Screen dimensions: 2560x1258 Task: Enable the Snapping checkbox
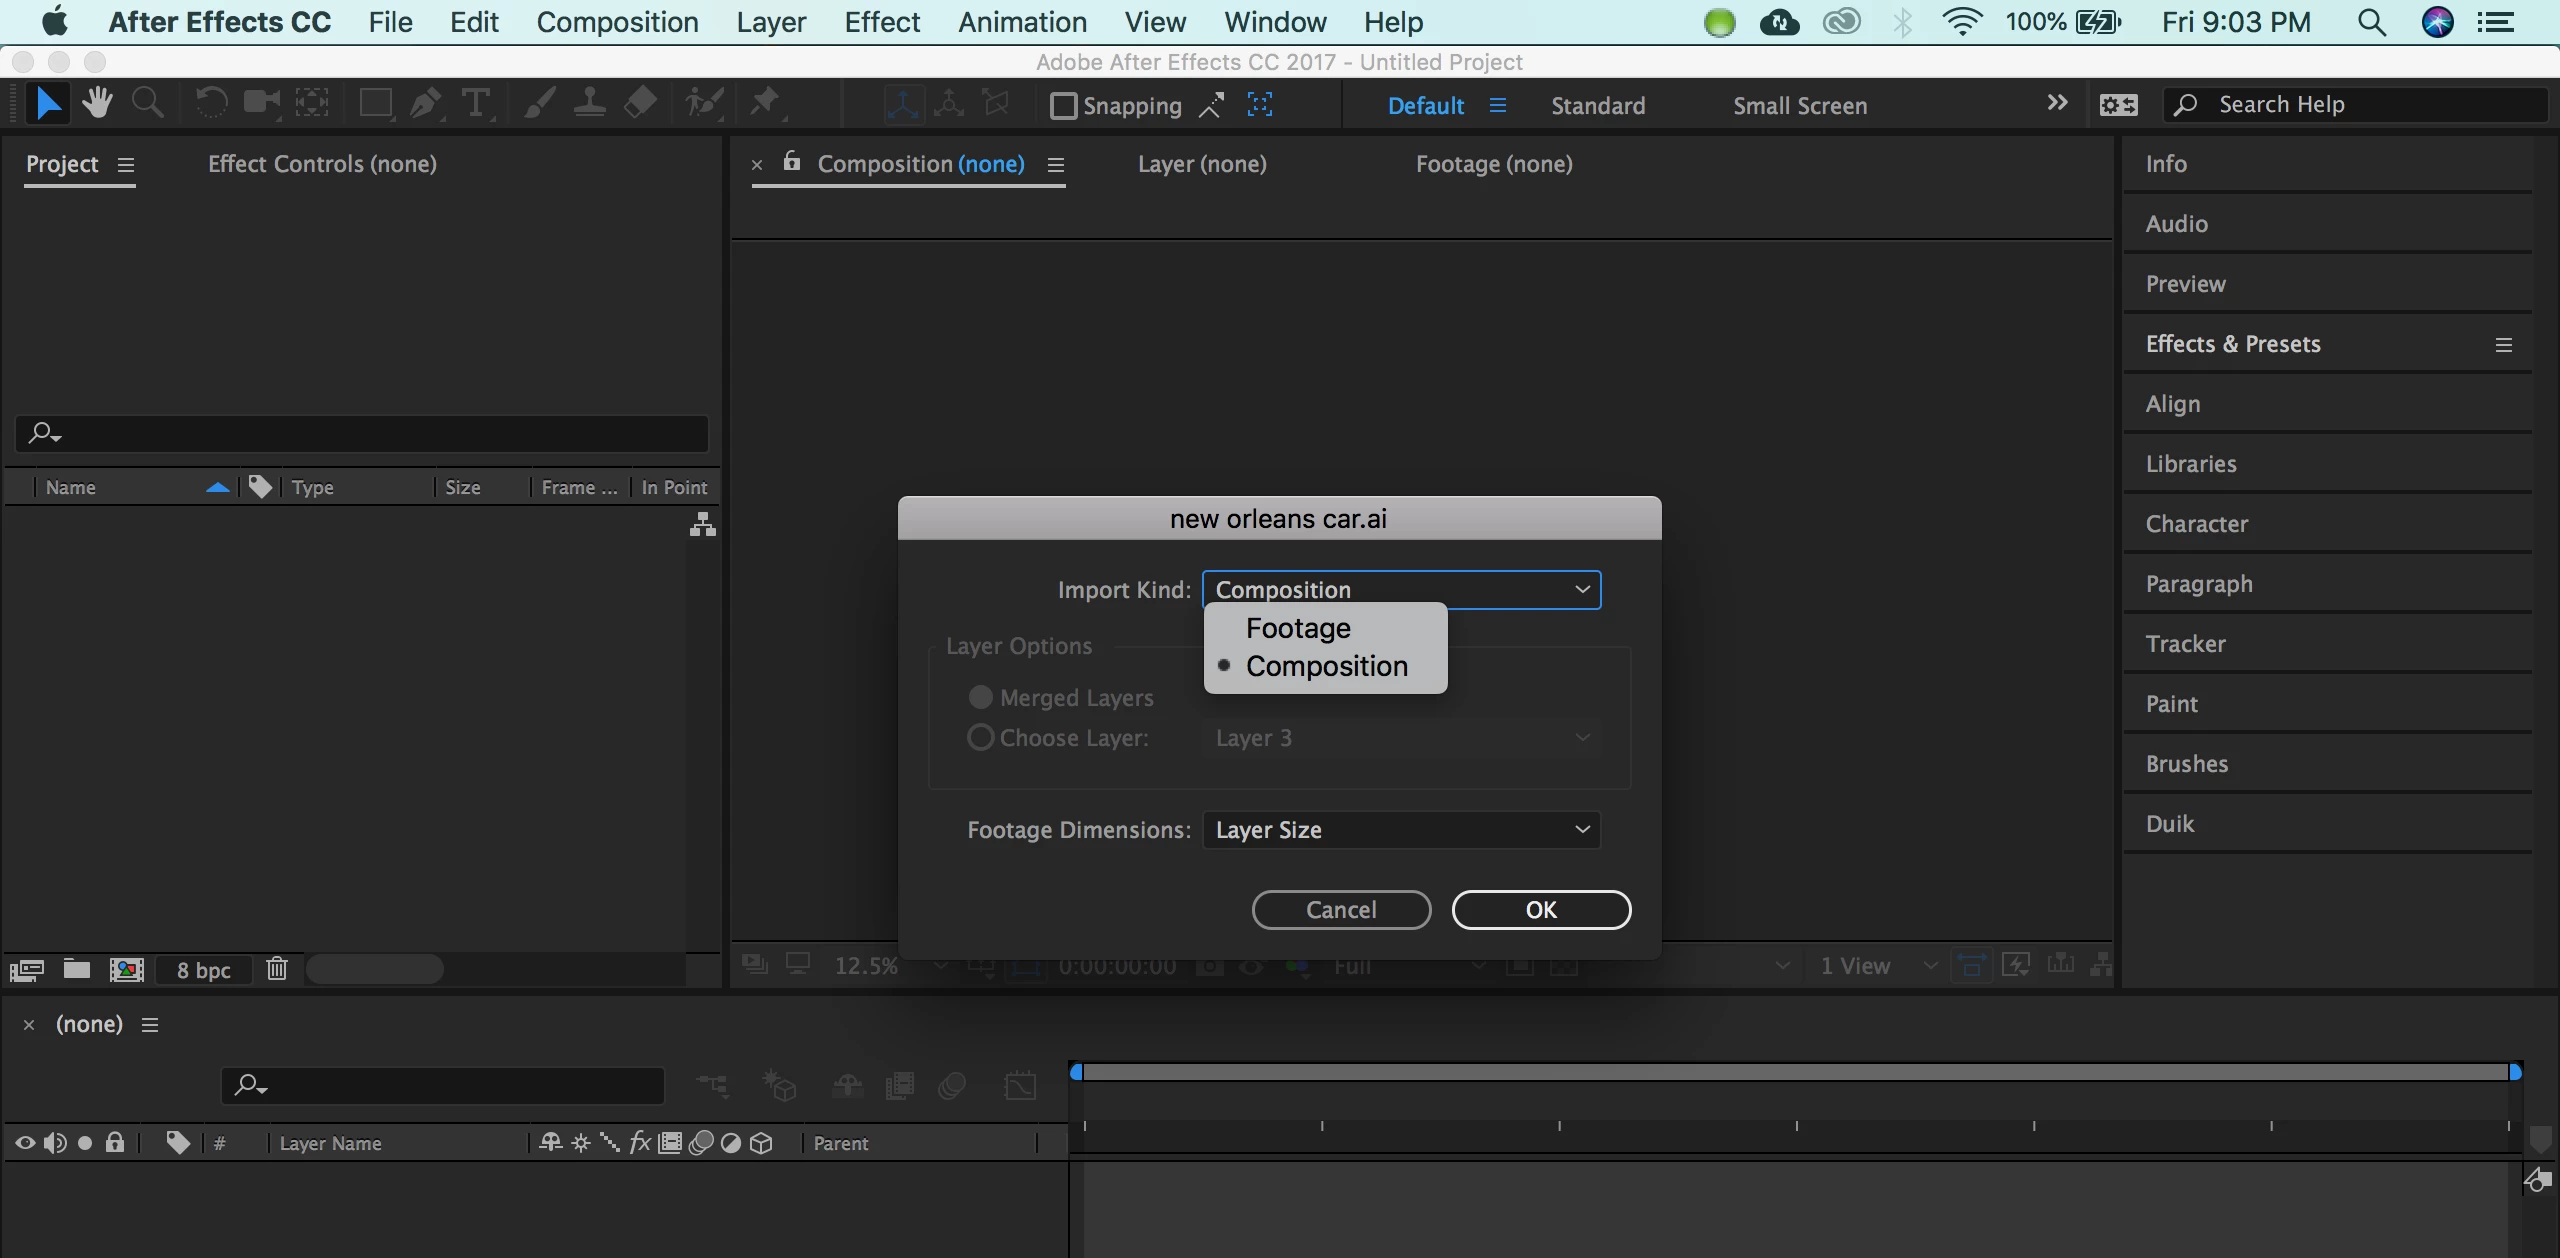point(1063,105)
